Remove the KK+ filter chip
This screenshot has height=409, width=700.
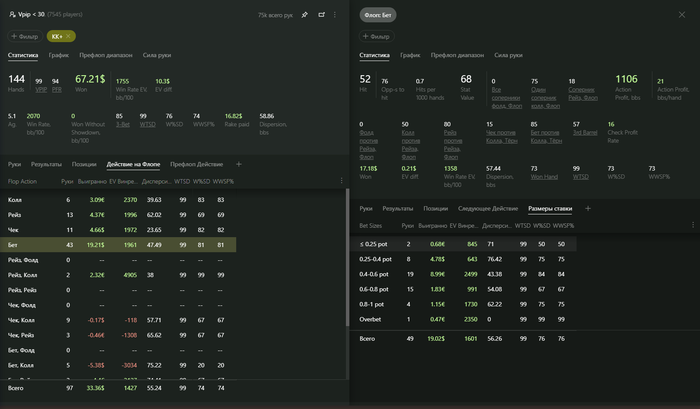coord(68,36)
